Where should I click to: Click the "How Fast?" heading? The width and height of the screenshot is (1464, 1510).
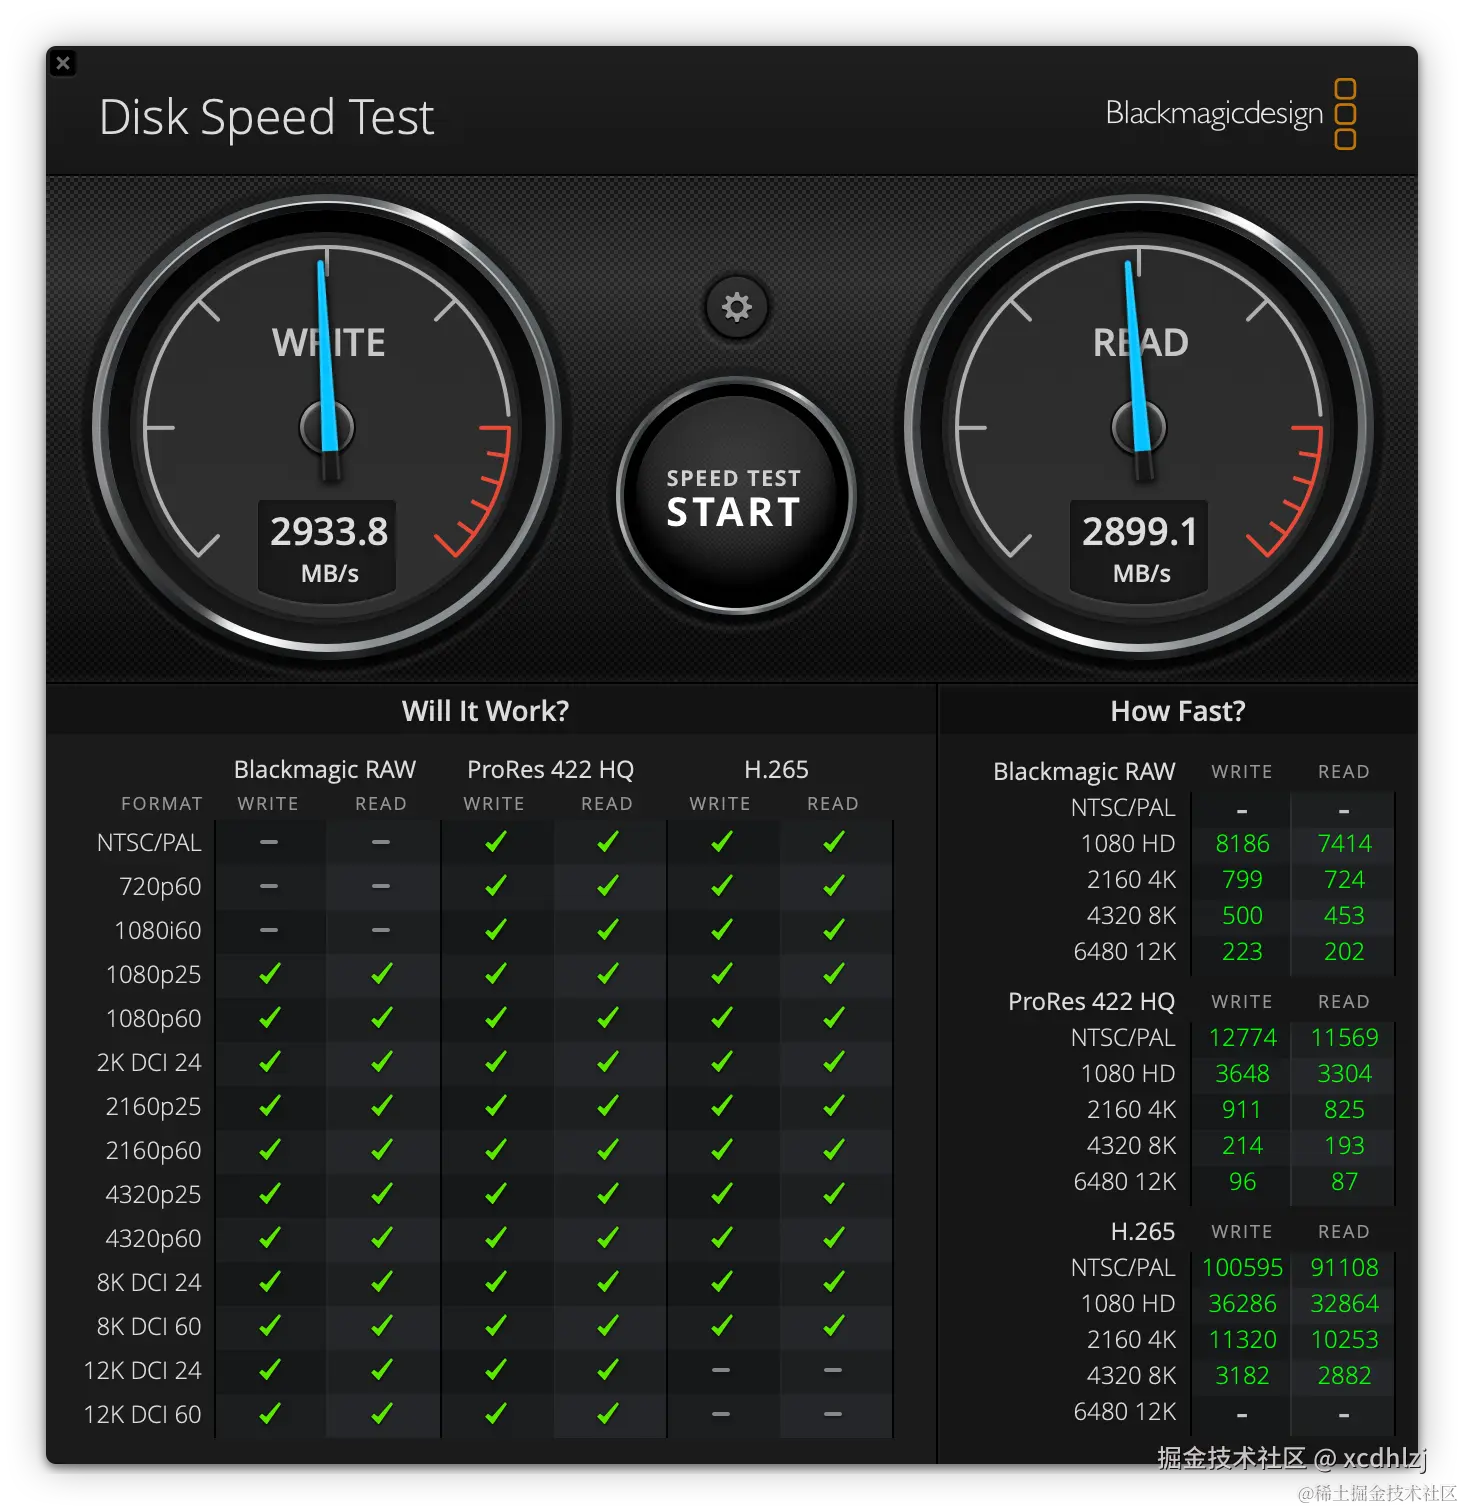1178,711
